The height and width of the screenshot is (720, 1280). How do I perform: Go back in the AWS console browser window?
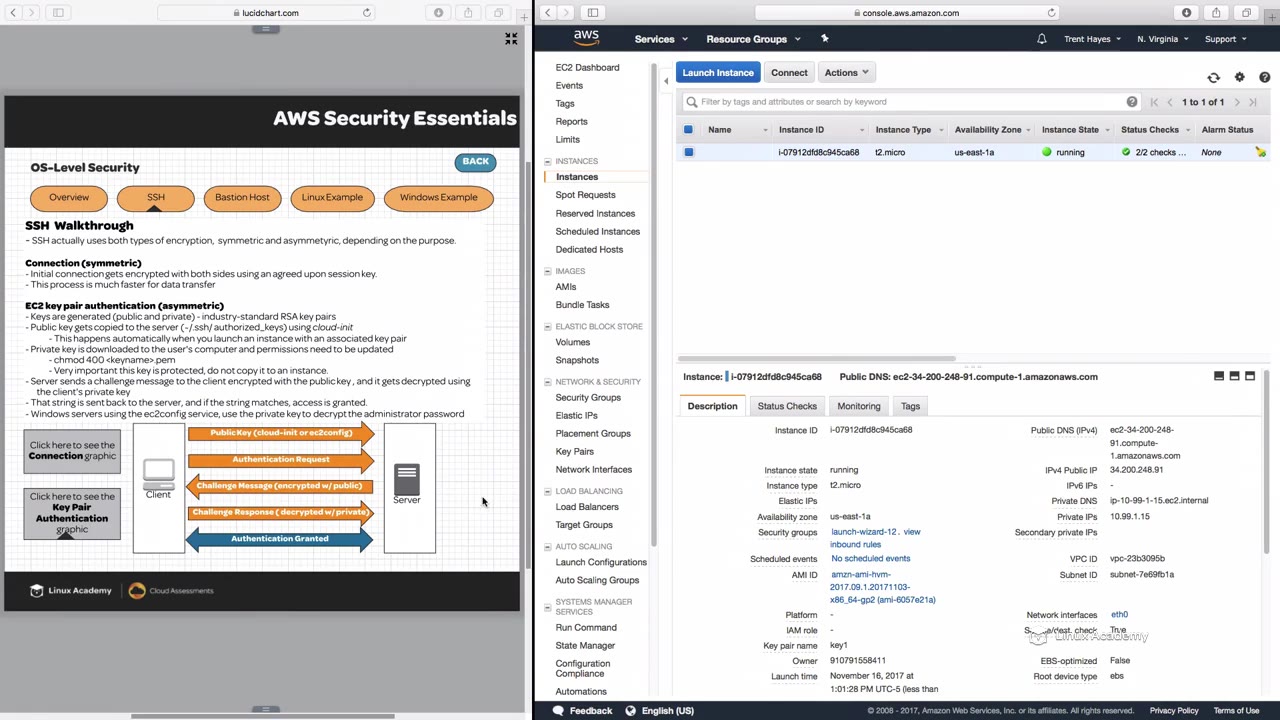point(548,13)
